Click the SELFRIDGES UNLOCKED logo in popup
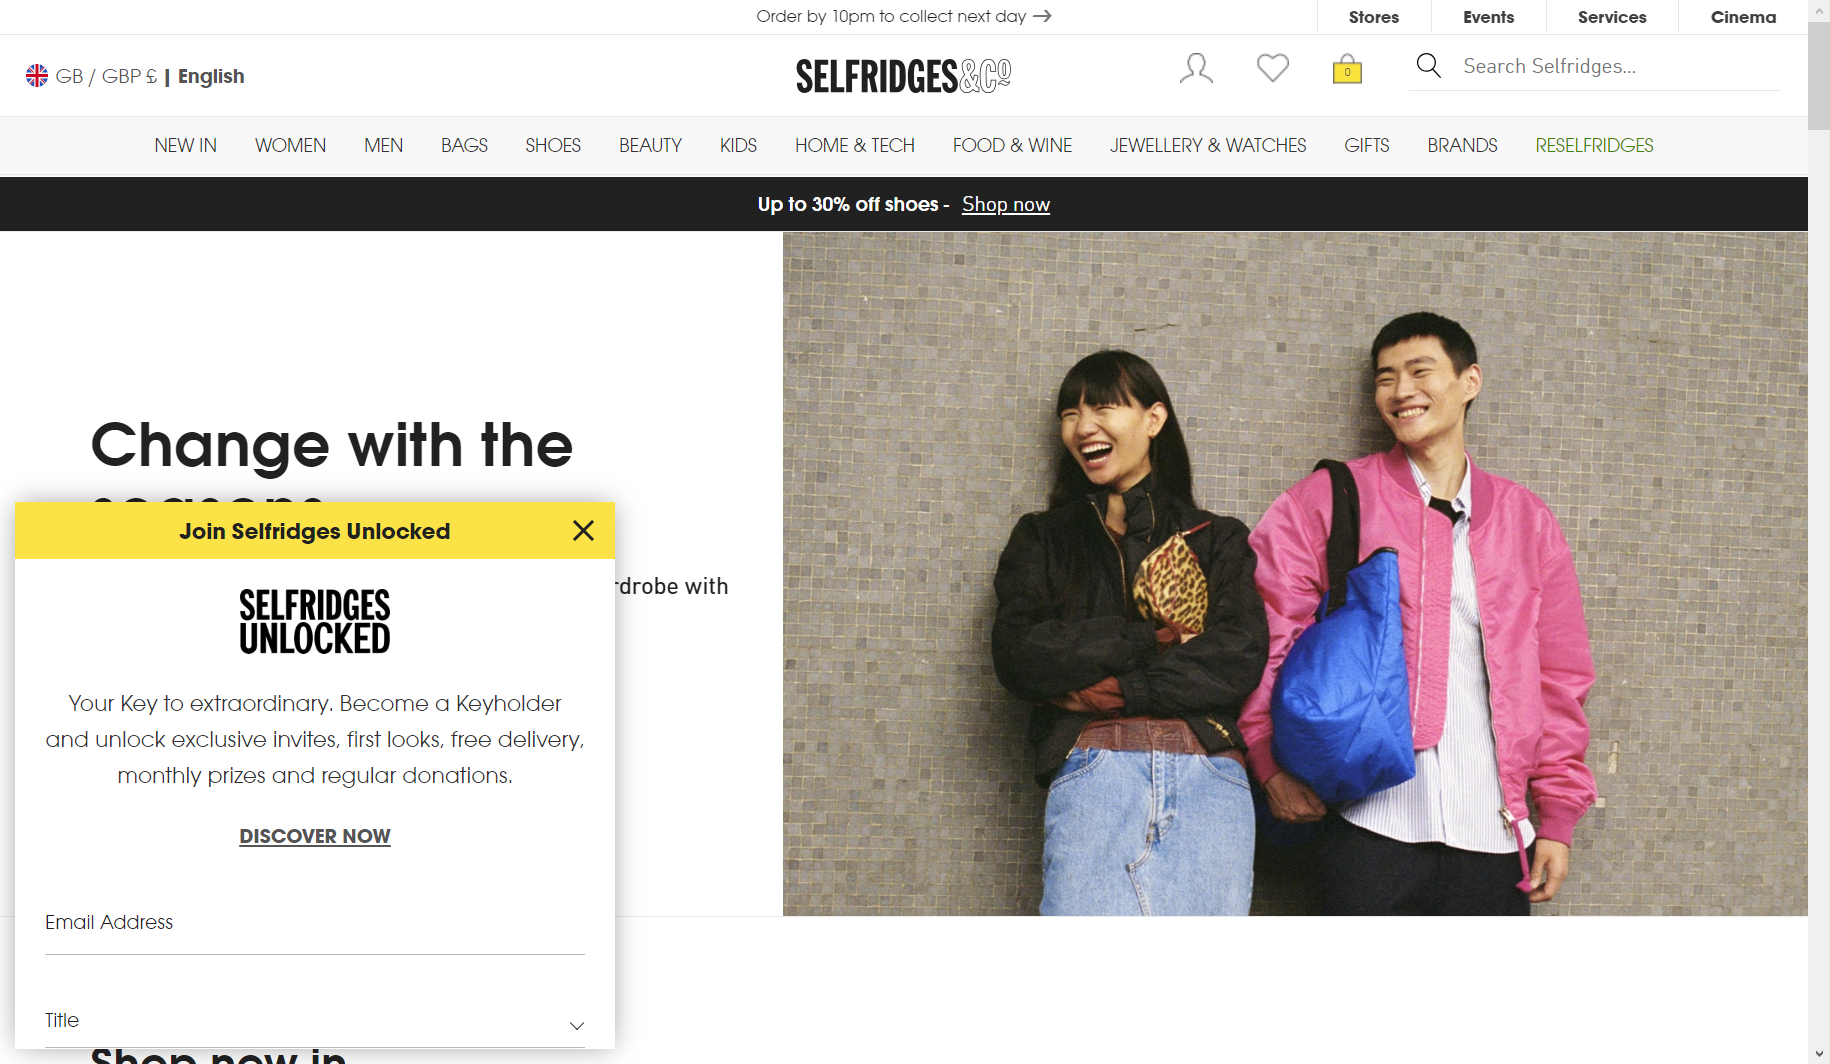 315,622
